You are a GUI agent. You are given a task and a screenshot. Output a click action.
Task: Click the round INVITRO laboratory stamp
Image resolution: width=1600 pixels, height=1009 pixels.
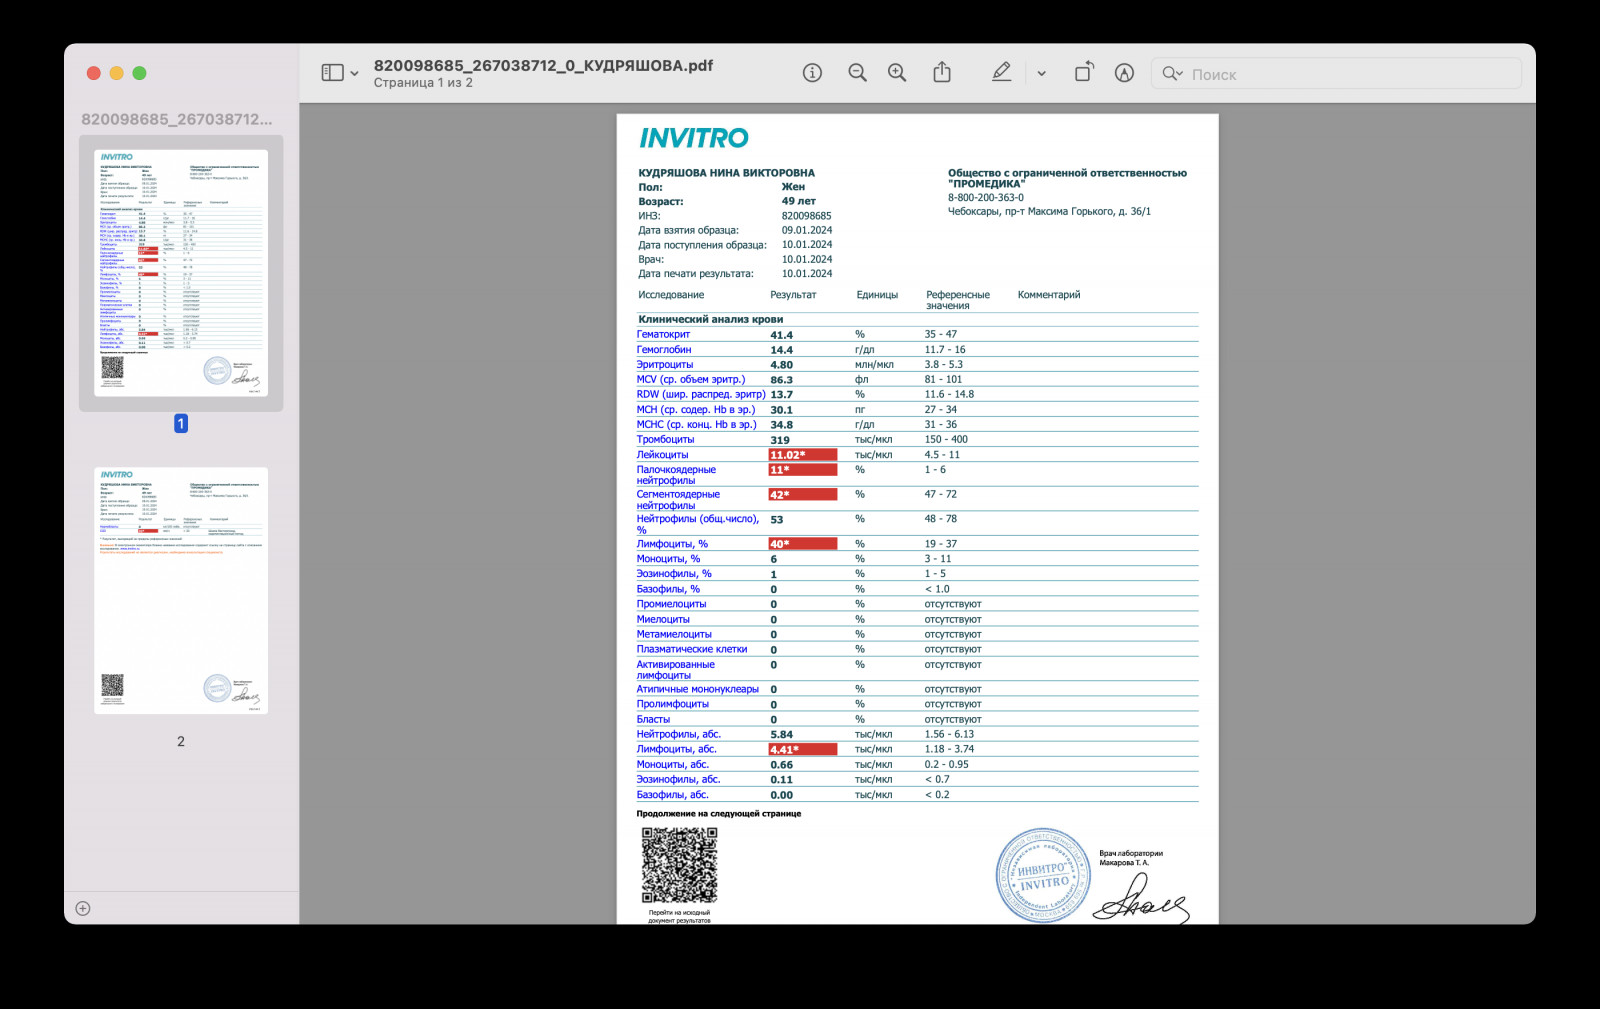coord(1042,875)
